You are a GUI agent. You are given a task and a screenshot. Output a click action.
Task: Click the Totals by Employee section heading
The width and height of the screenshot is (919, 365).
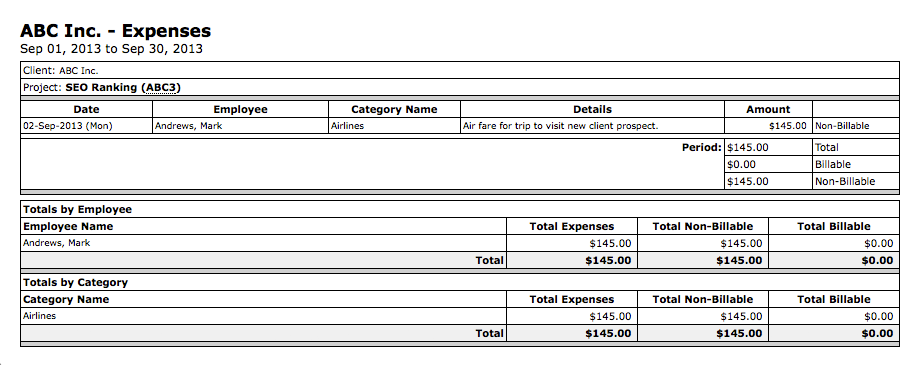pos(77,209)
